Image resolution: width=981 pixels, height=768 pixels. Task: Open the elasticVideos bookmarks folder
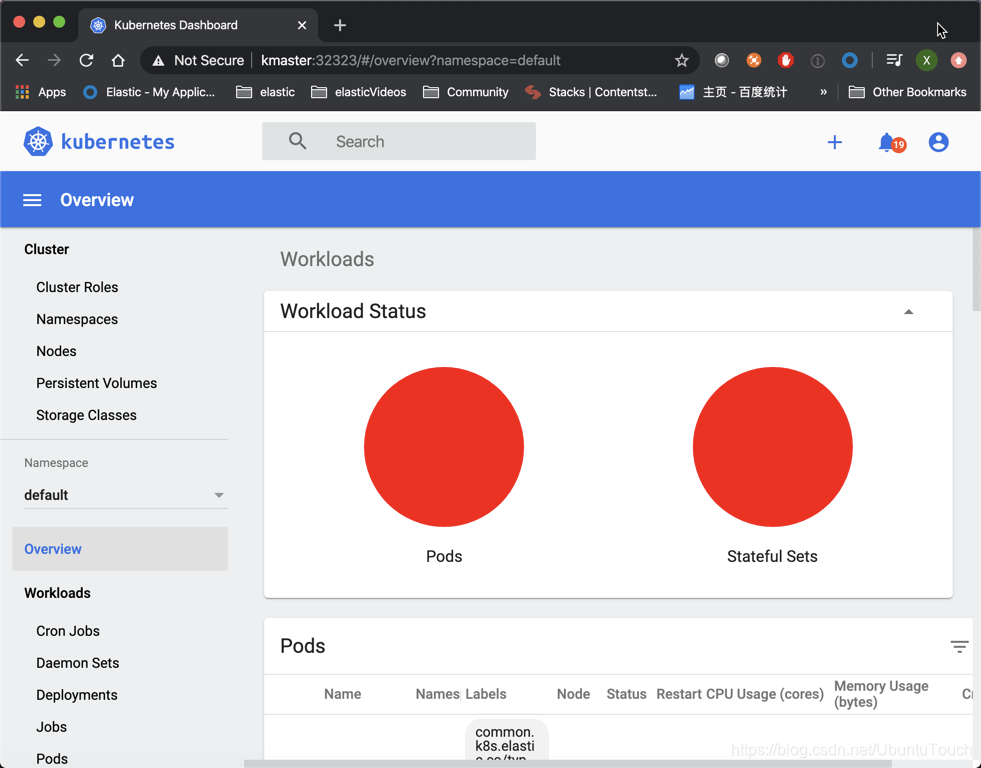(358, 92)
